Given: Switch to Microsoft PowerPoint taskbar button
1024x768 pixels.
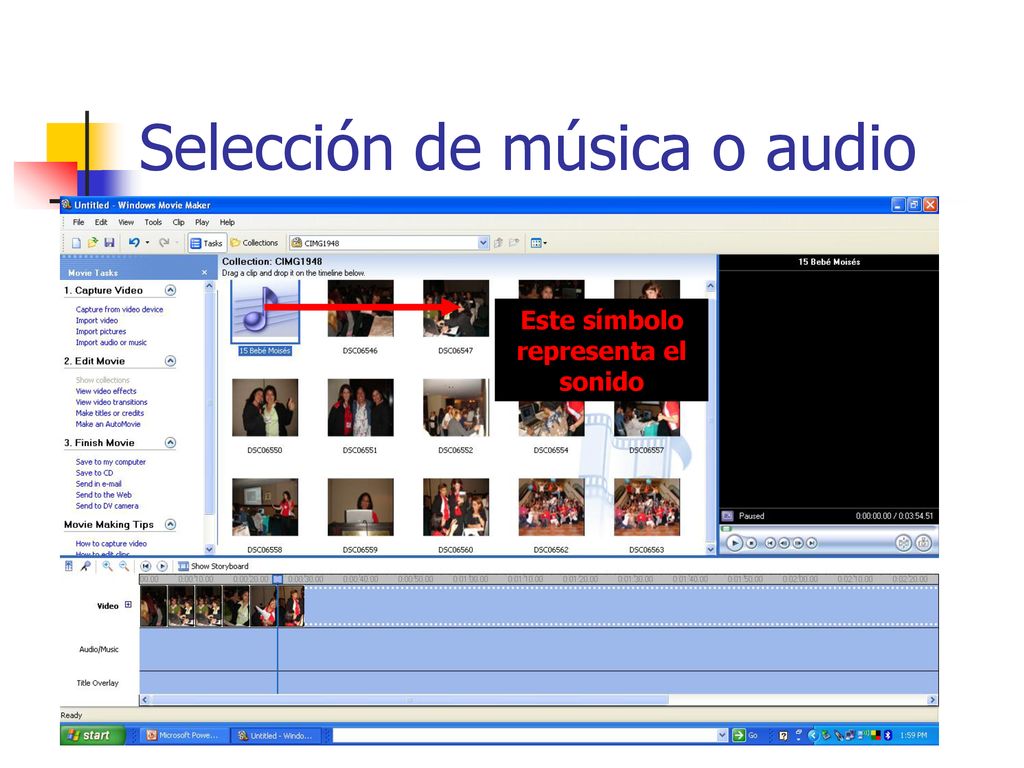Looking at the screenshot, I should (x=184, y=735).
